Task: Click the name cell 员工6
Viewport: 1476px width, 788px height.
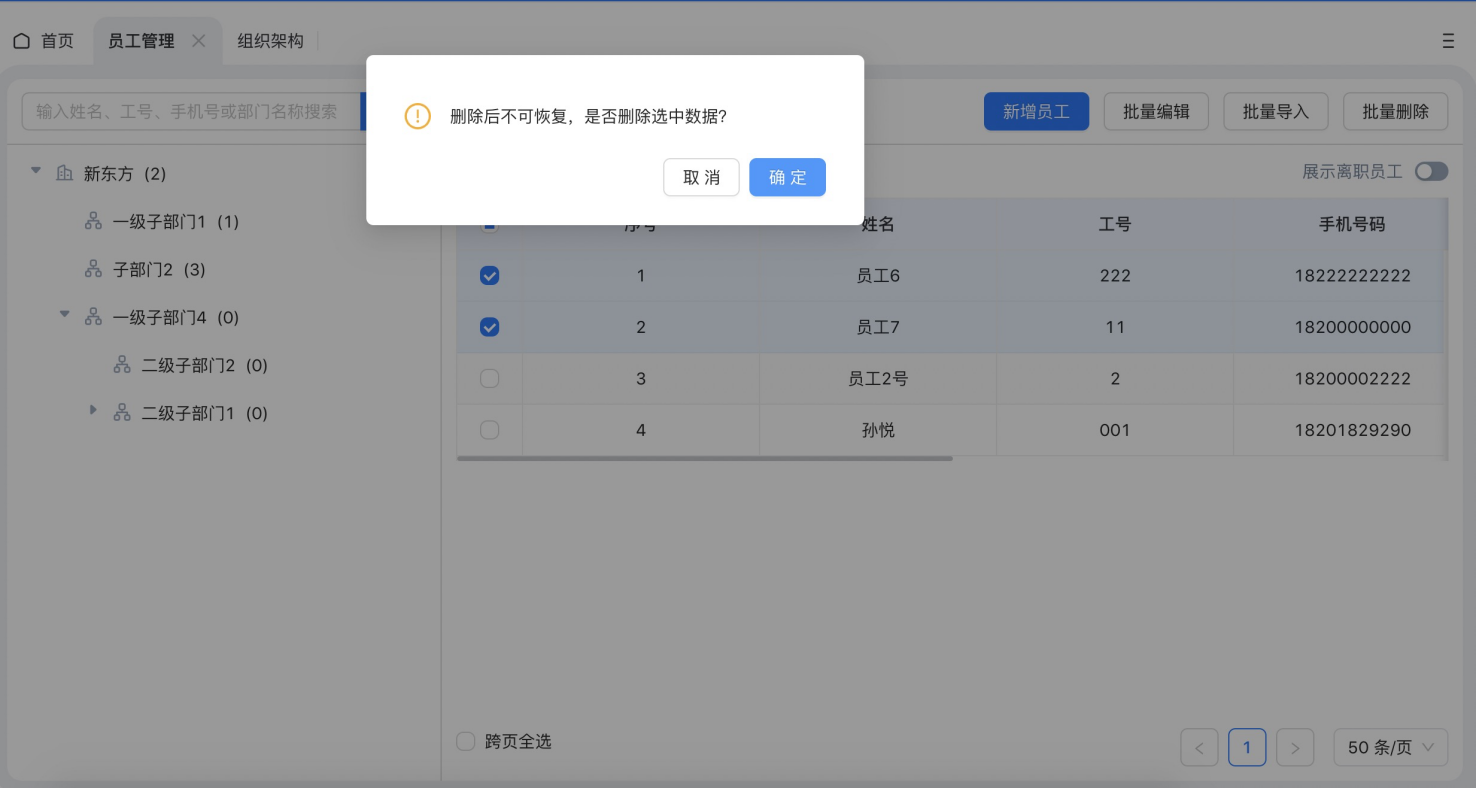Action: pos(878,275)
